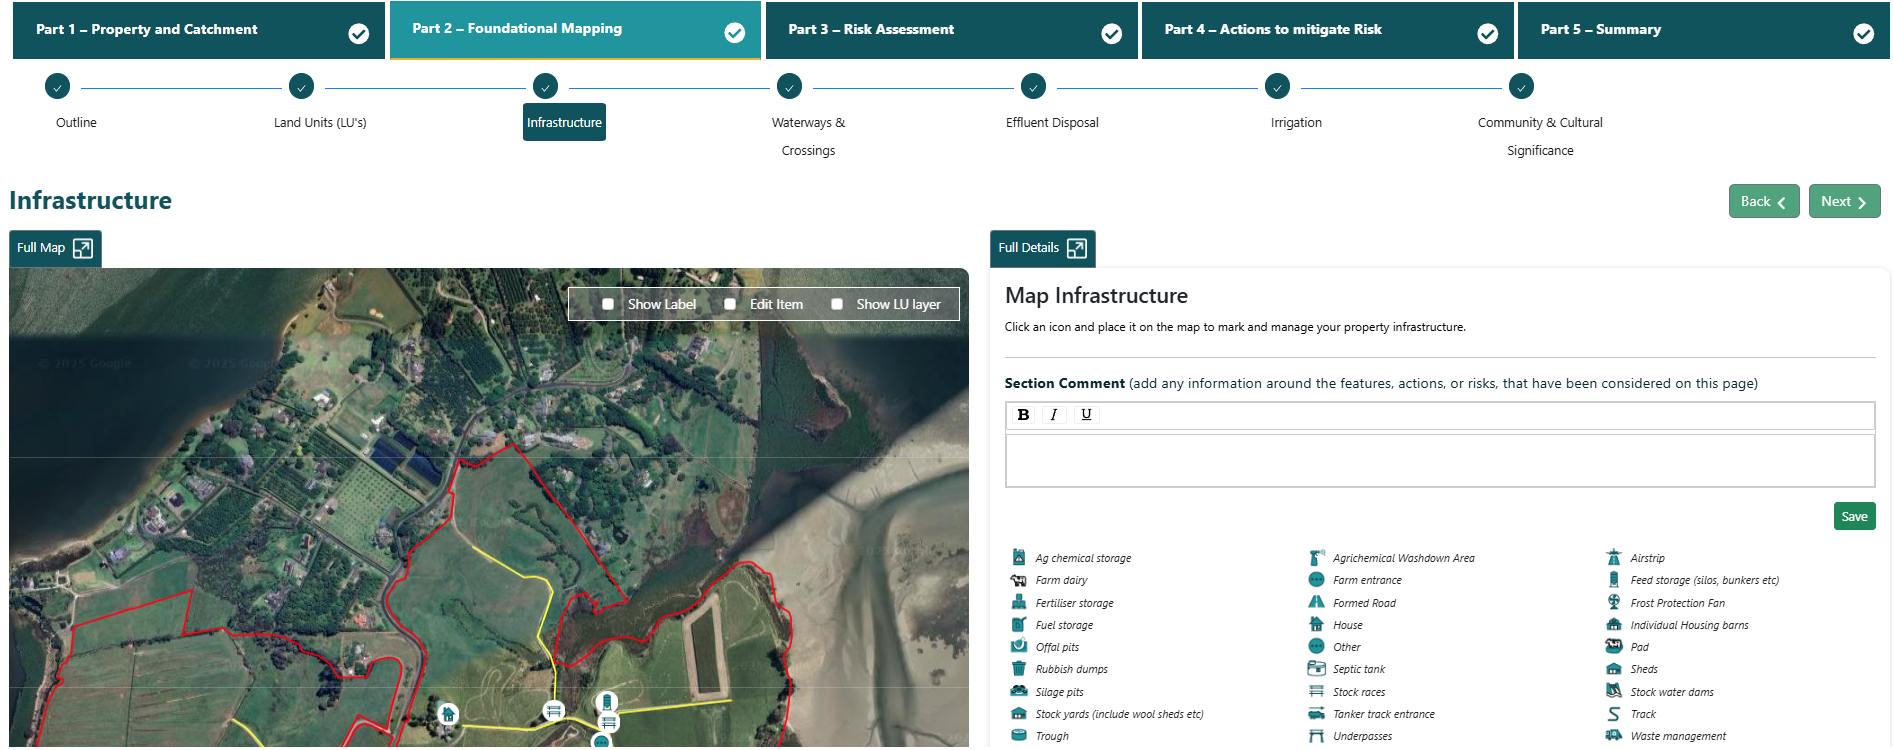Expand the Full Details panel
The width and height of the screenshot is (1893, 750).
click(x=1042, y=248)
